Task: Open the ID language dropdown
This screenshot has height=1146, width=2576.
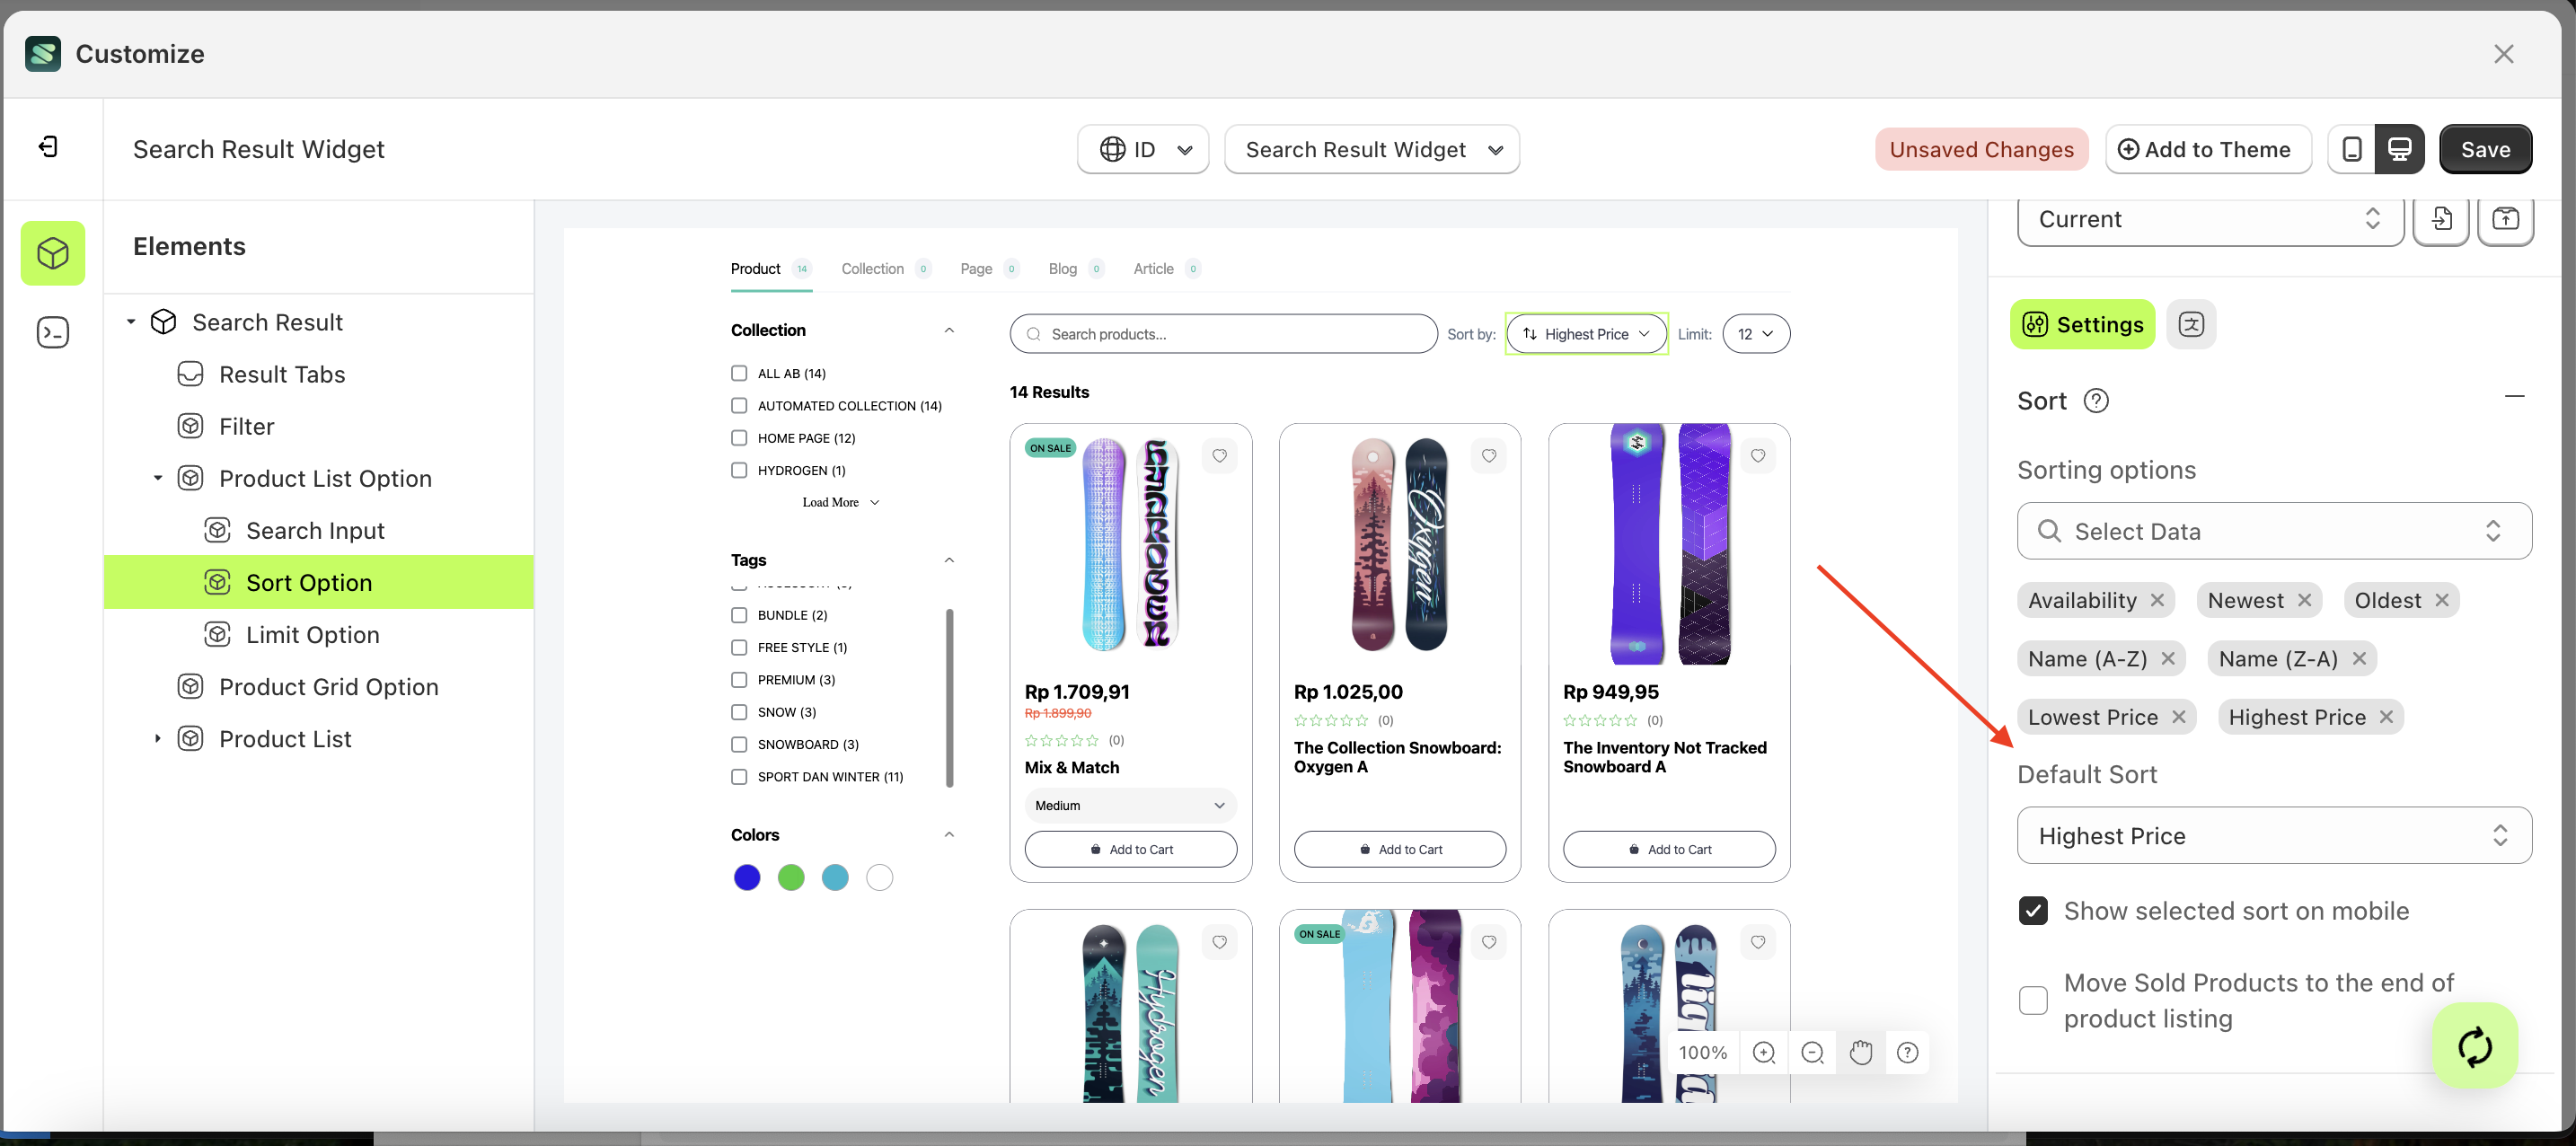Action: (1143, 149)
